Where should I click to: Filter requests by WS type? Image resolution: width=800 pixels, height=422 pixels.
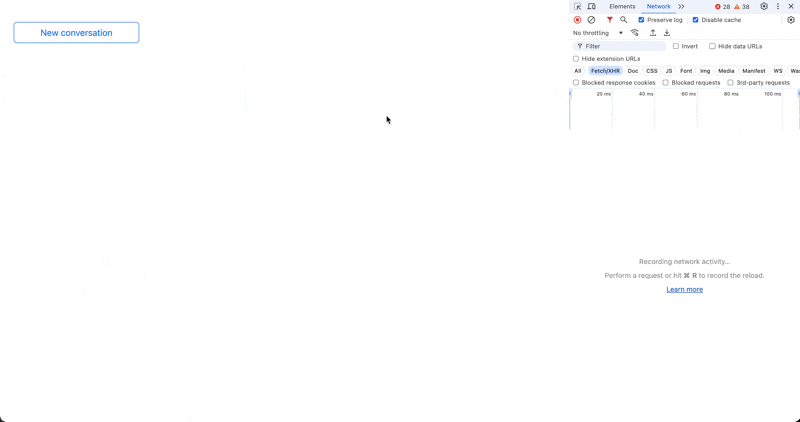(778, 71)
